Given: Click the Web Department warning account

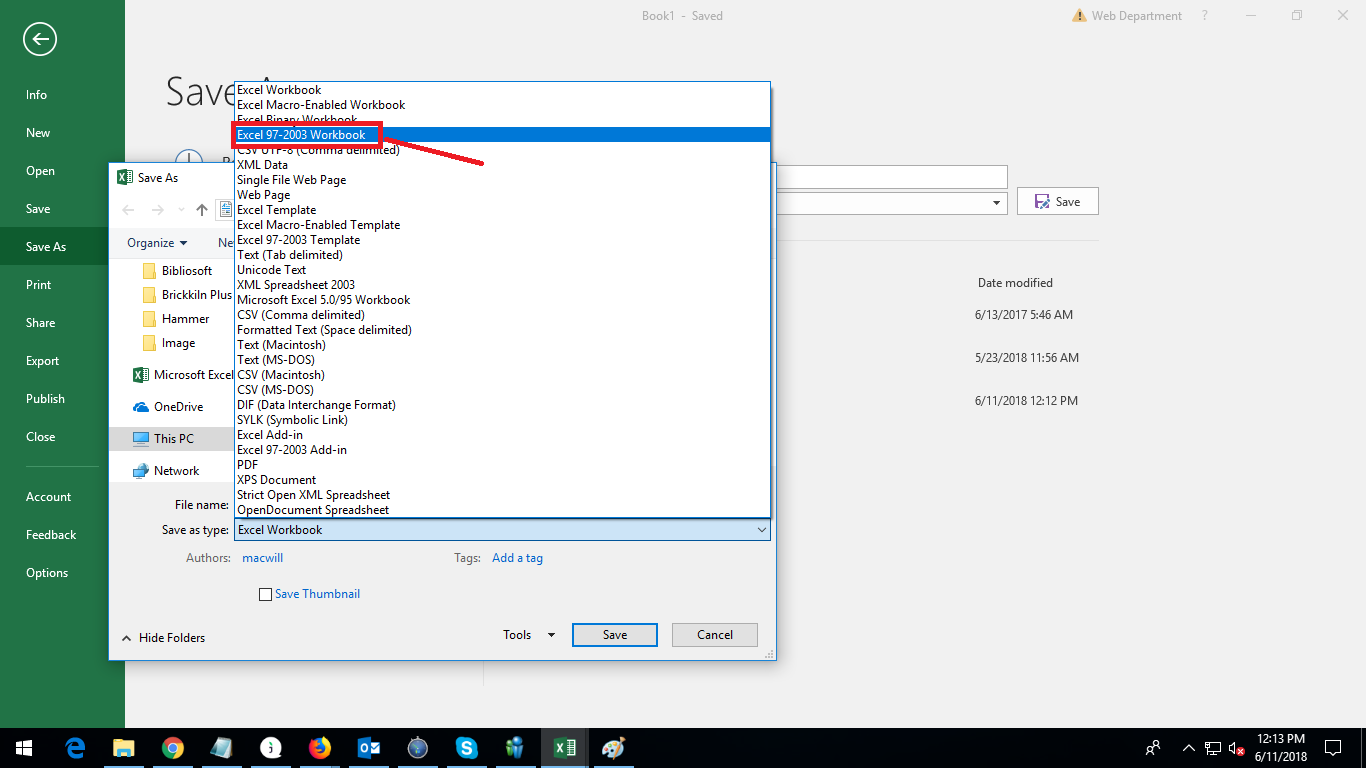Looking at the screenshot, I should point(1127,16).
